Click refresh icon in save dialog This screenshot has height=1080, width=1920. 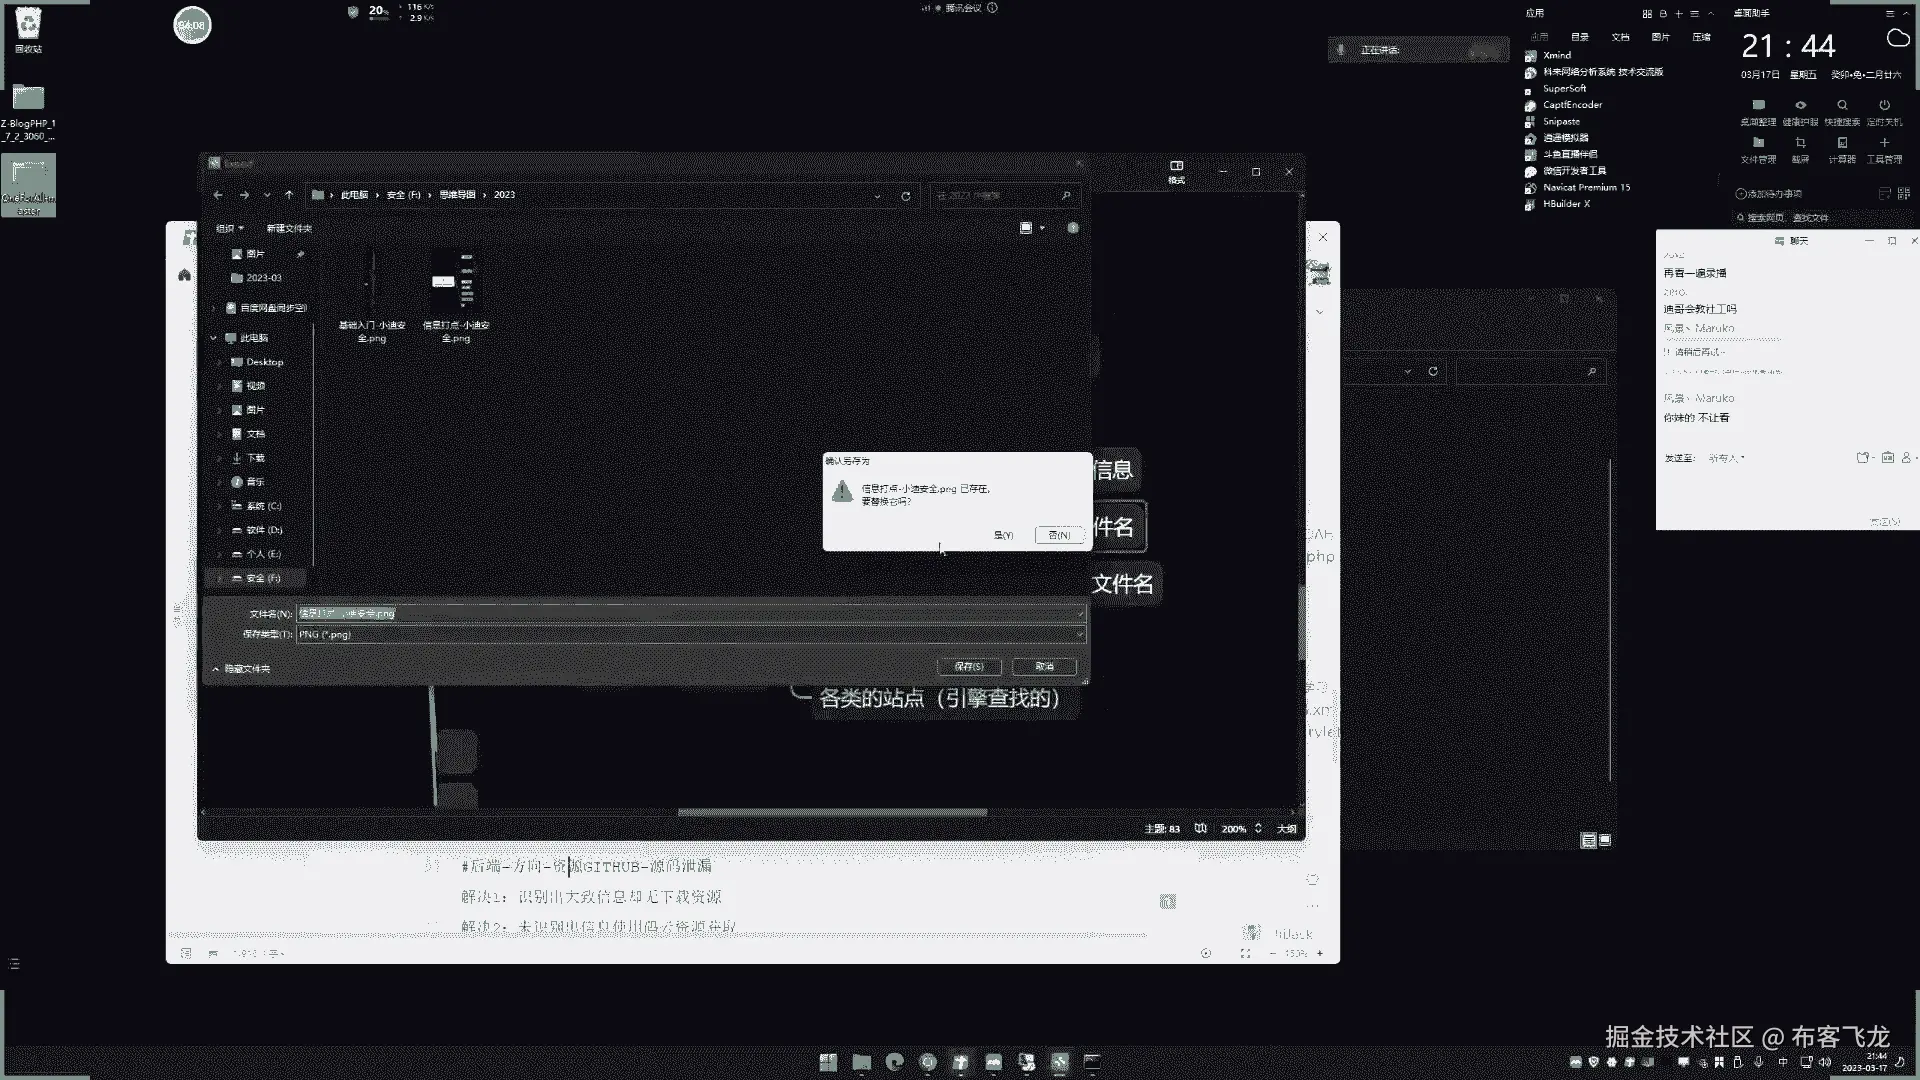pos(905,196)
